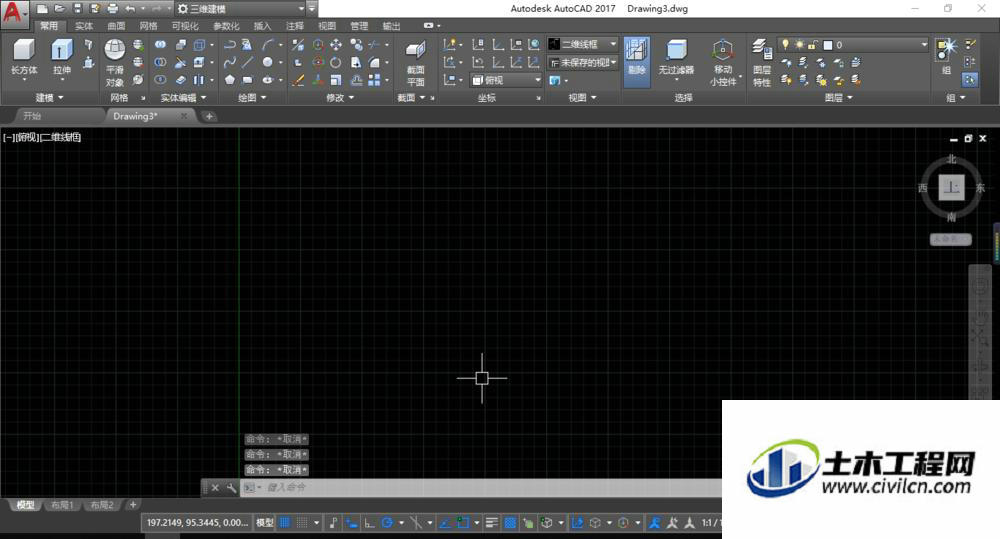Click the Save icon in quick access toolbar

77,8
